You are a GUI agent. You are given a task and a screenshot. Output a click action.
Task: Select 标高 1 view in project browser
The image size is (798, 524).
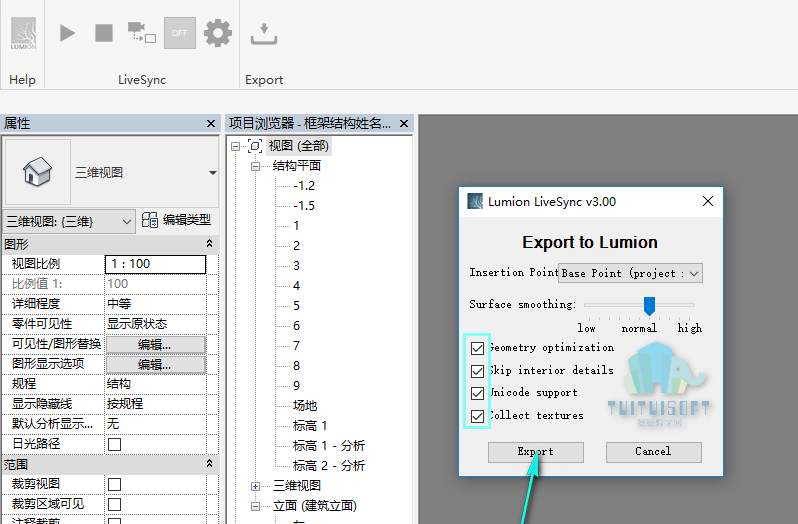pyautogui.click(x=310, y=425)
